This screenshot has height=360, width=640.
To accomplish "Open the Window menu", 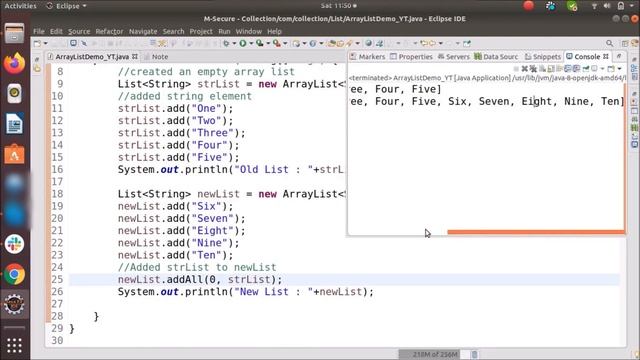I will click(249, 31).
